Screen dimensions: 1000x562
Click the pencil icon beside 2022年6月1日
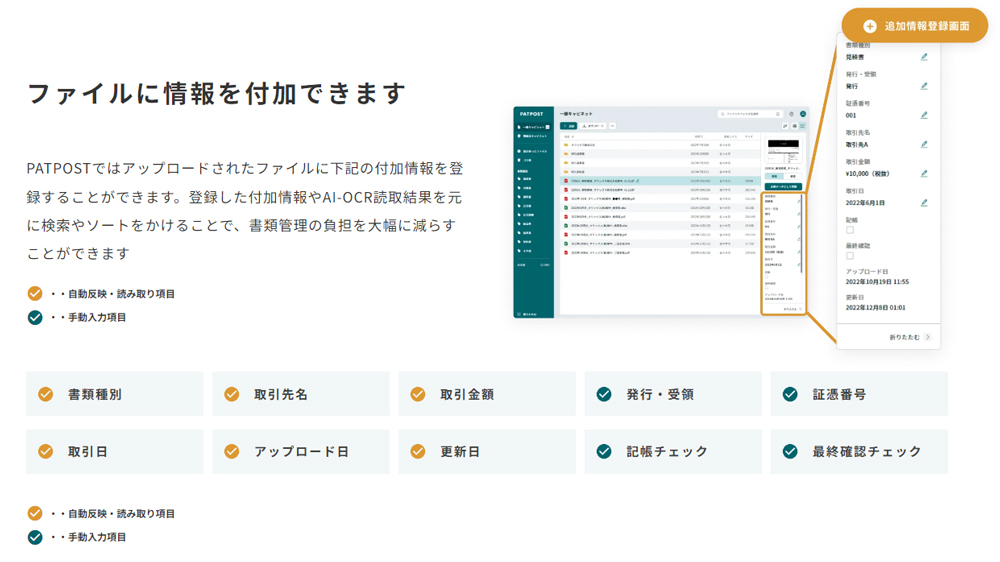(923, 203)
